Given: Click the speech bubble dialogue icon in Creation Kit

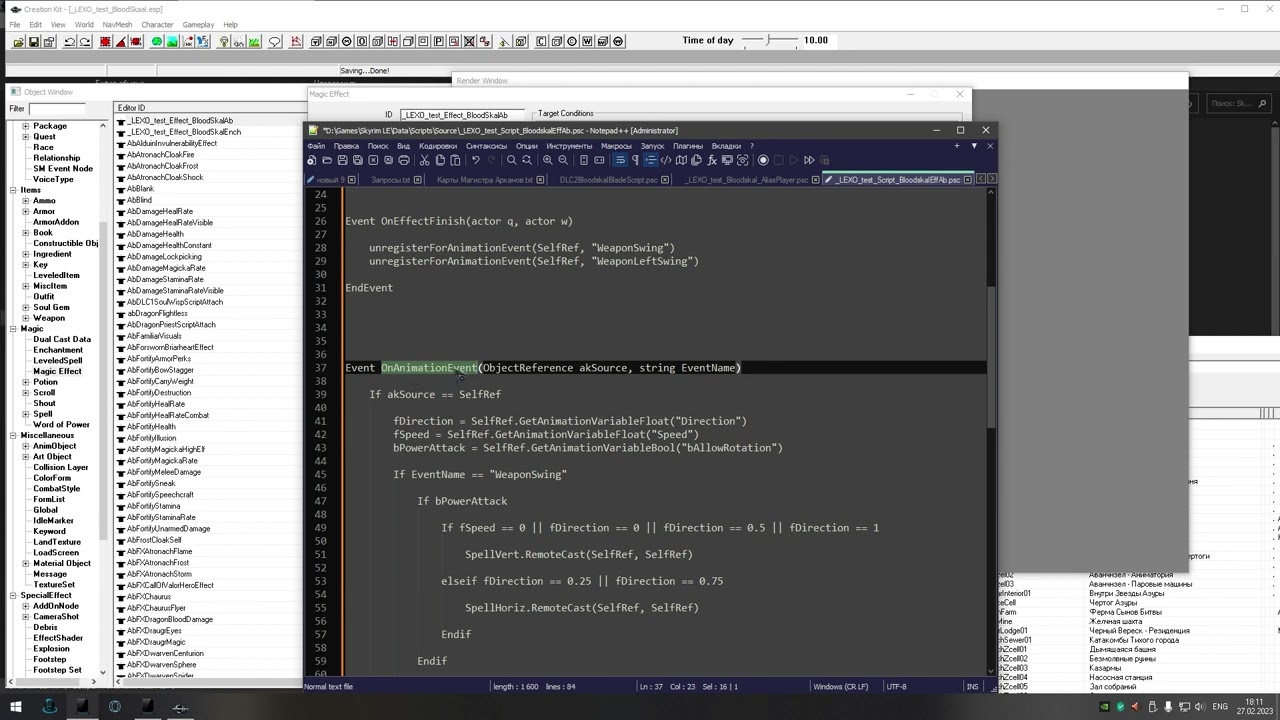Looking at the screenshot, I should tap(274, 41).
